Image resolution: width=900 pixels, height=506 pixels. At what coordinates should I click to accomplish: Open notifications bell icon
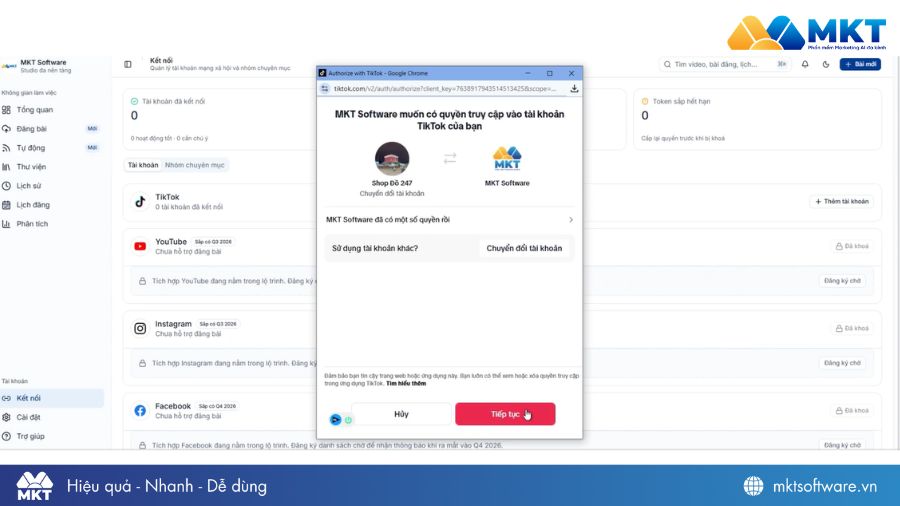coord(805,64)
